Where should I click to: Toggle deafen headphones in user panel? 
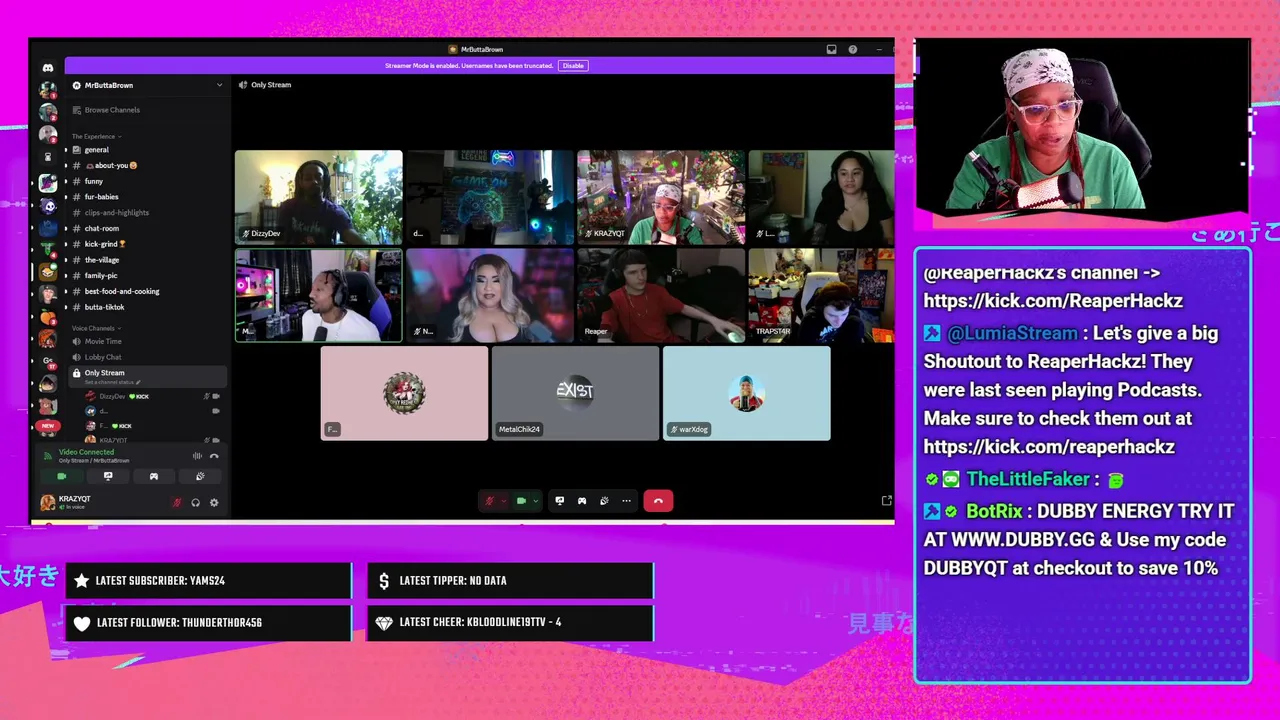pos(196,503)
